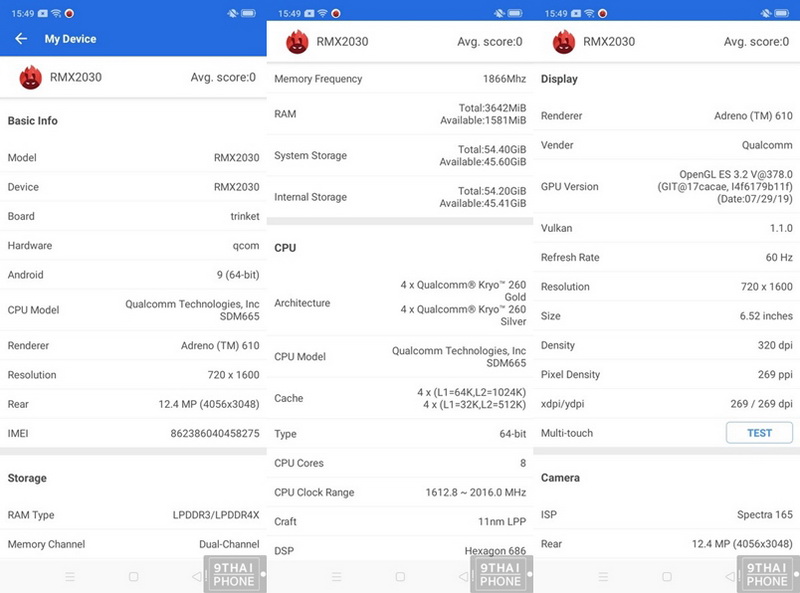This screenshot has width=800, height=593.
Task: Tap the muted bell icon in the My Device status bar
Action: click(233, 13)
